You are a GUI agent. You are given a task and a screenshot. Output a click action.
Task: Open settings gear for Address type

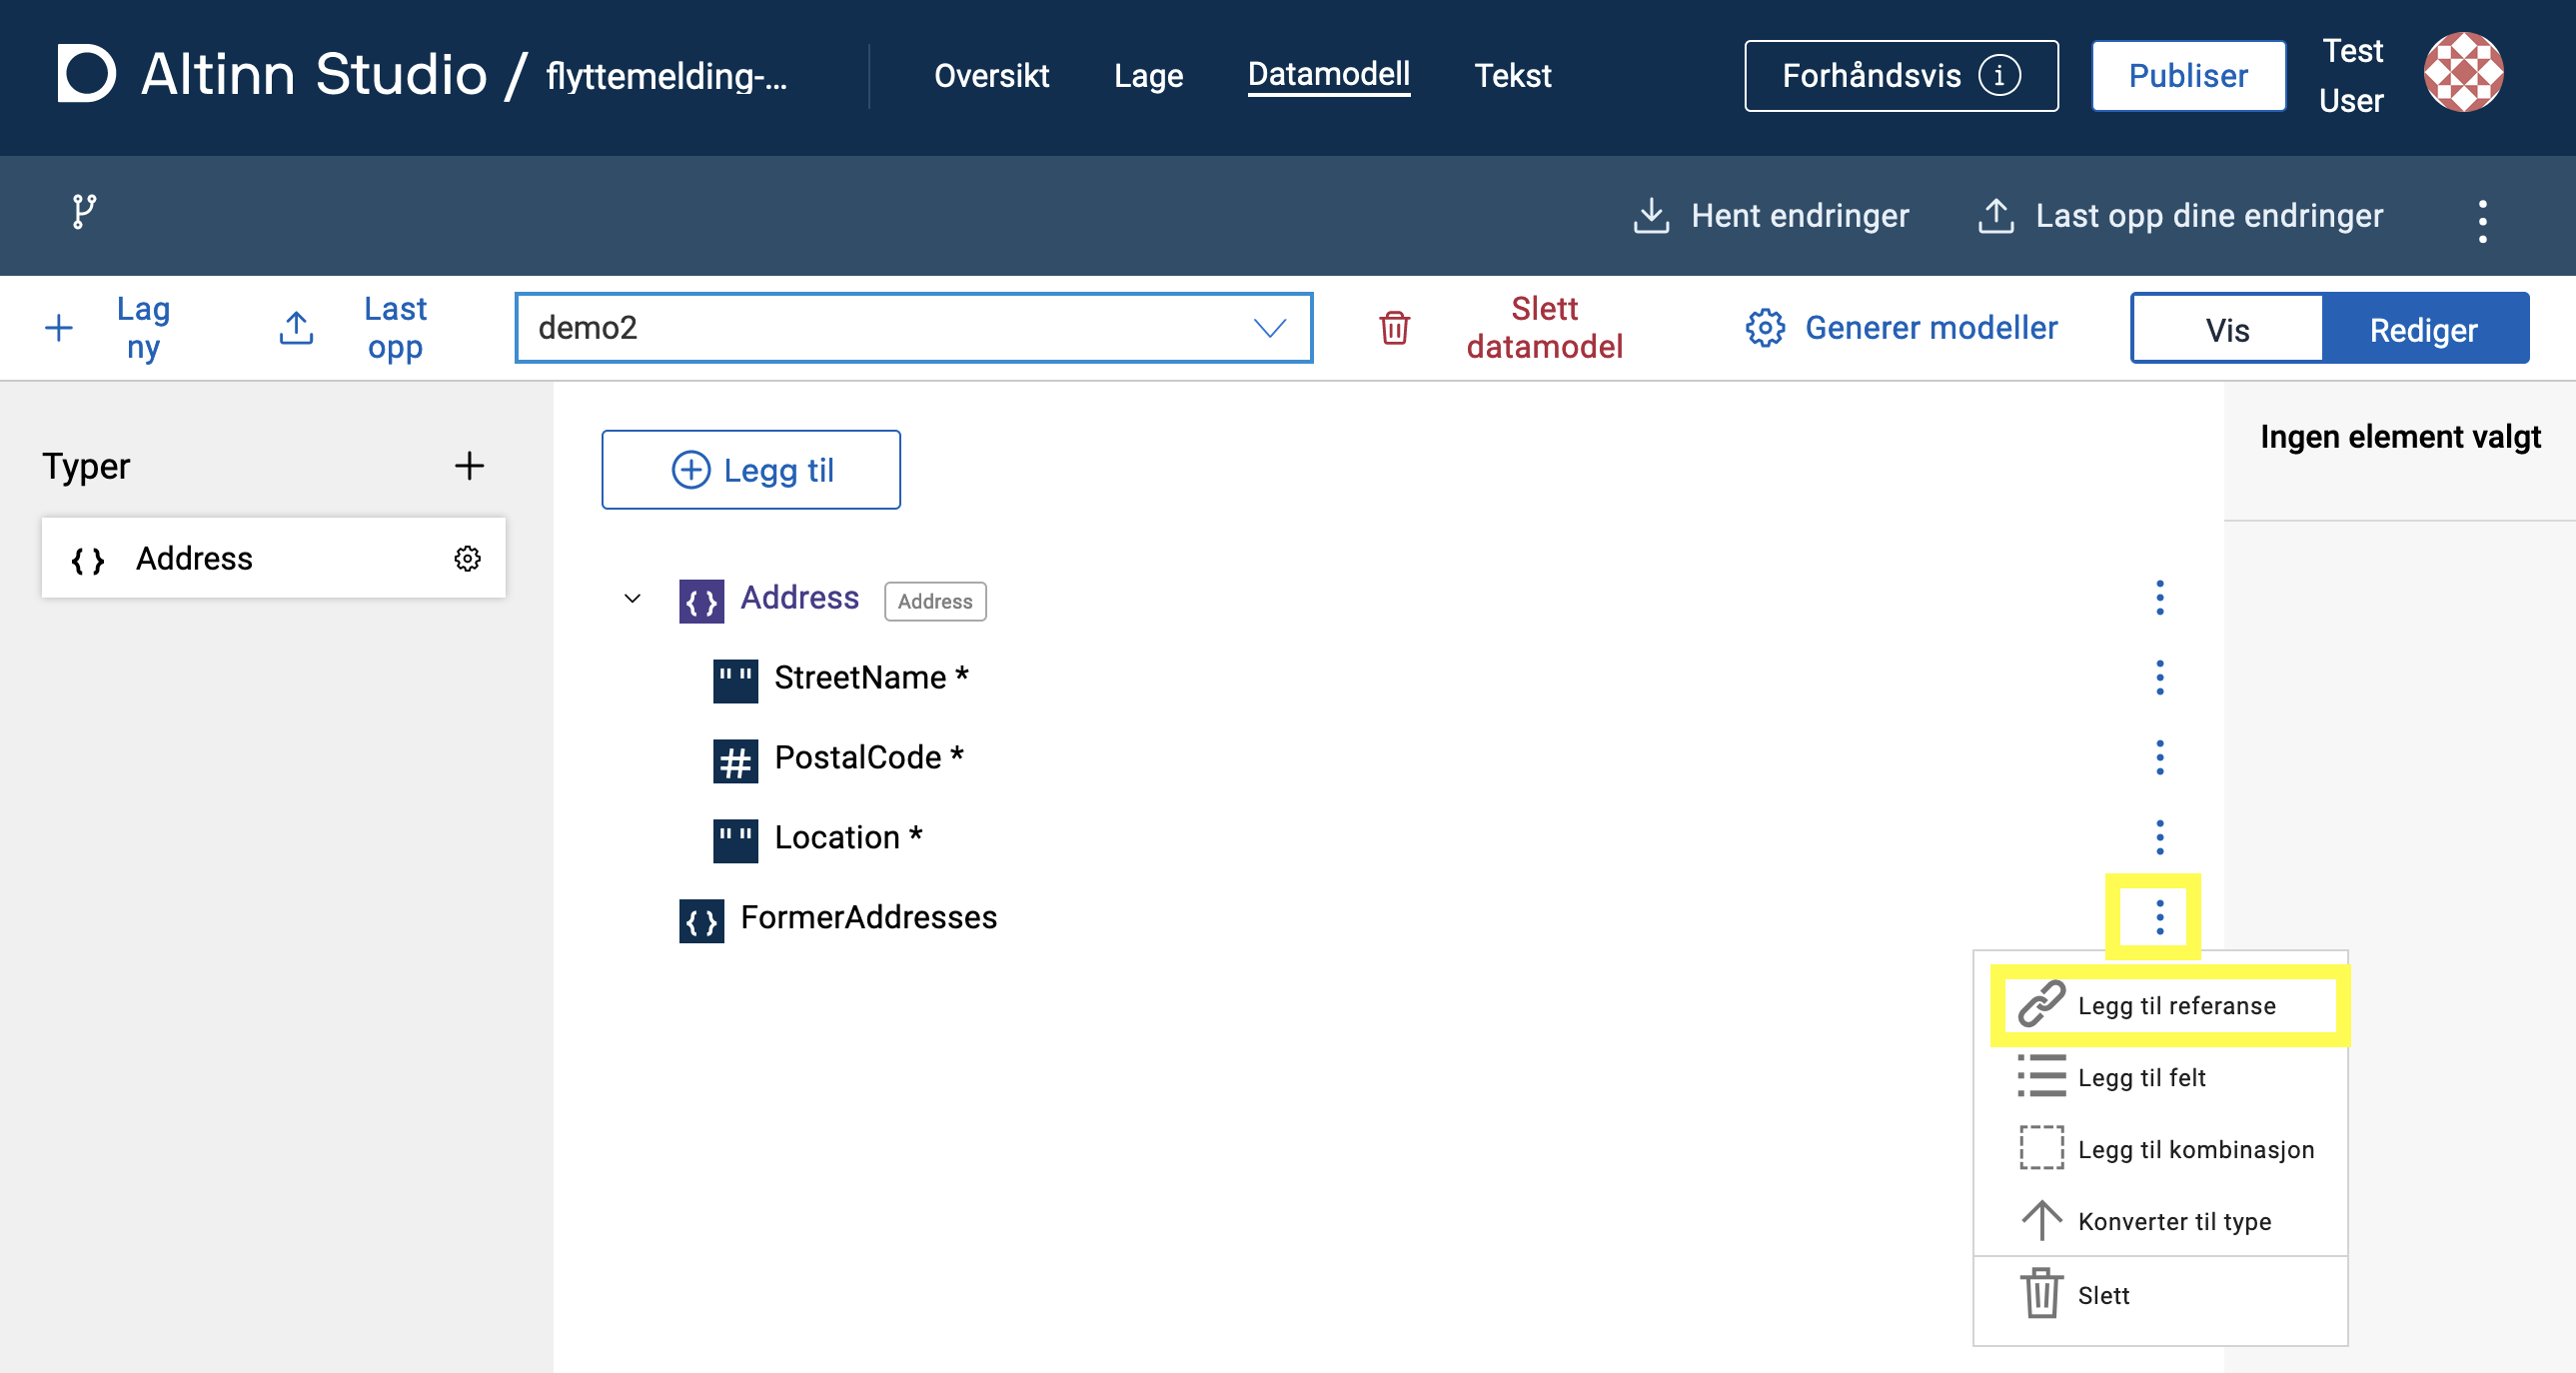(x=467, y=558)
